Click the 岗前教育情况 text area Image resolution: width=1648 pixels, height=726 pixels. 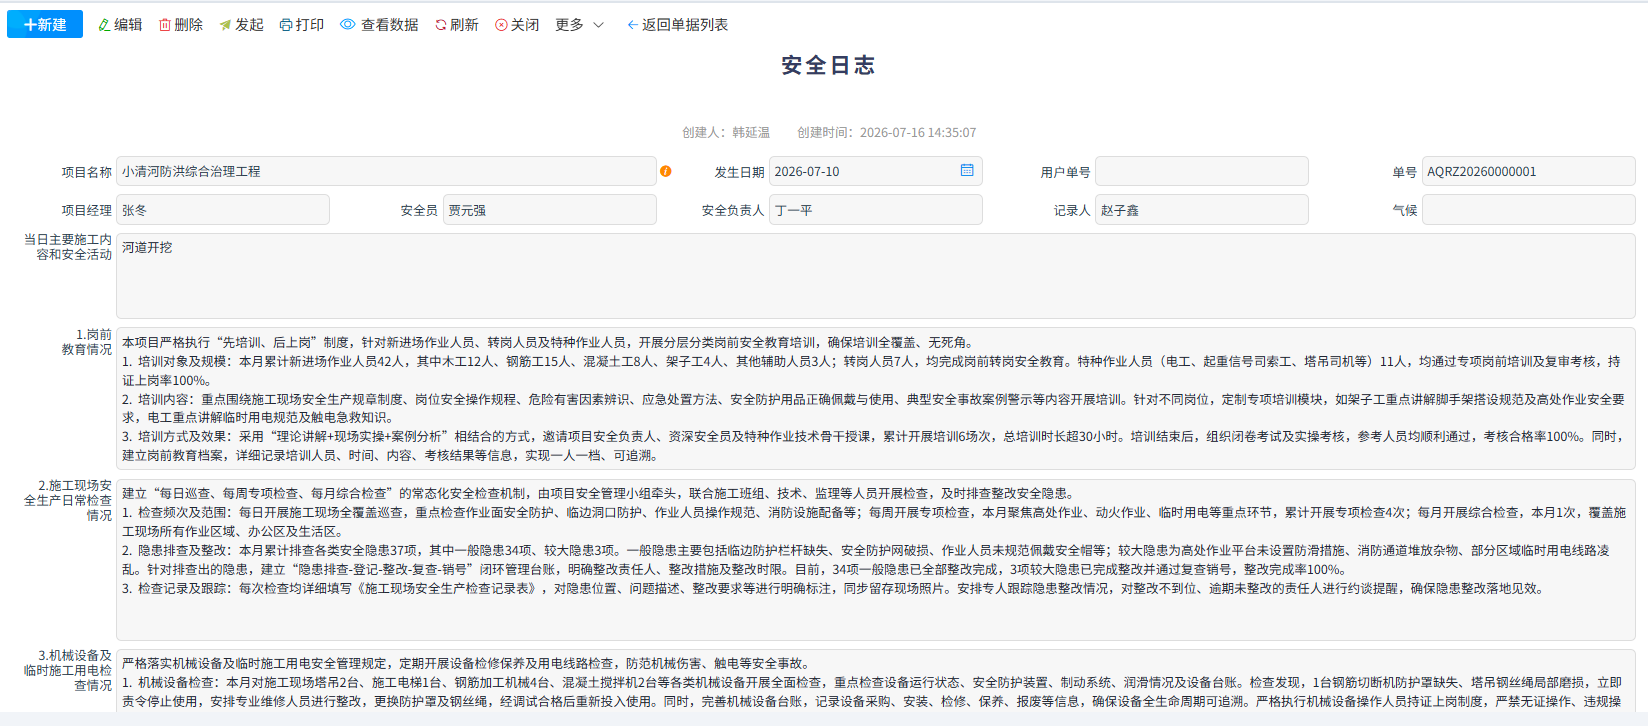876,399
